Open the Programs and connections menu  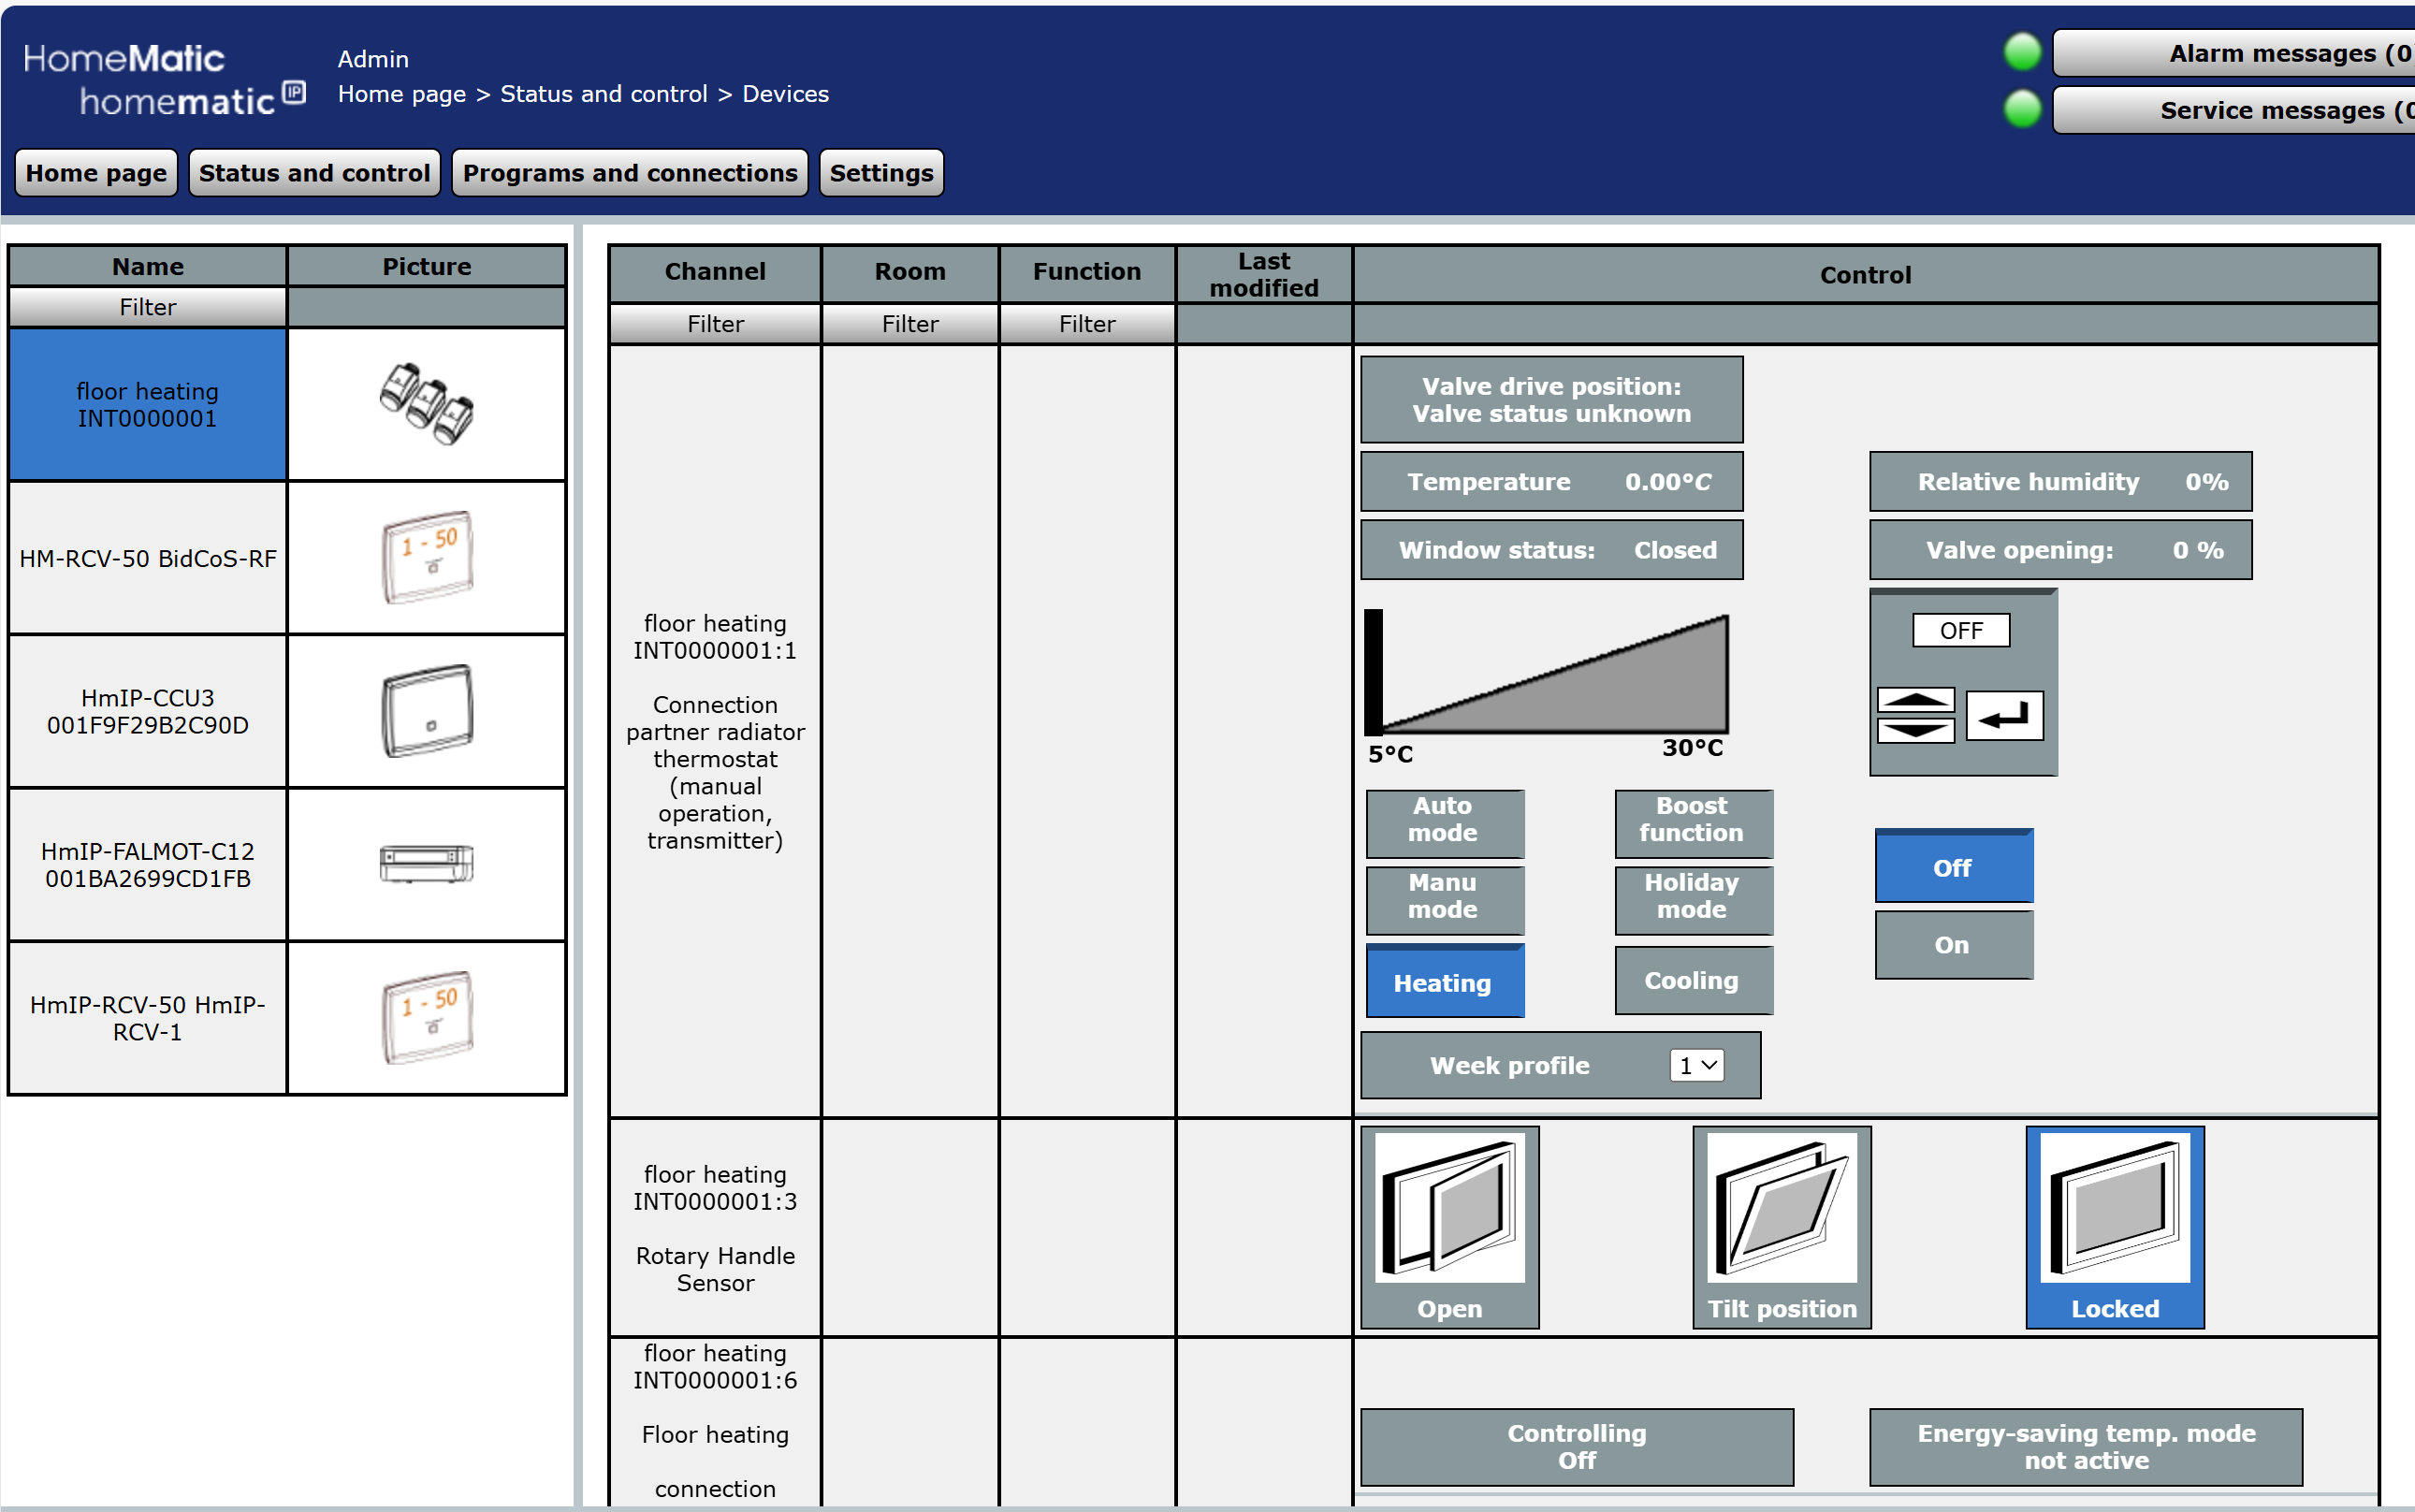point(629,173)
